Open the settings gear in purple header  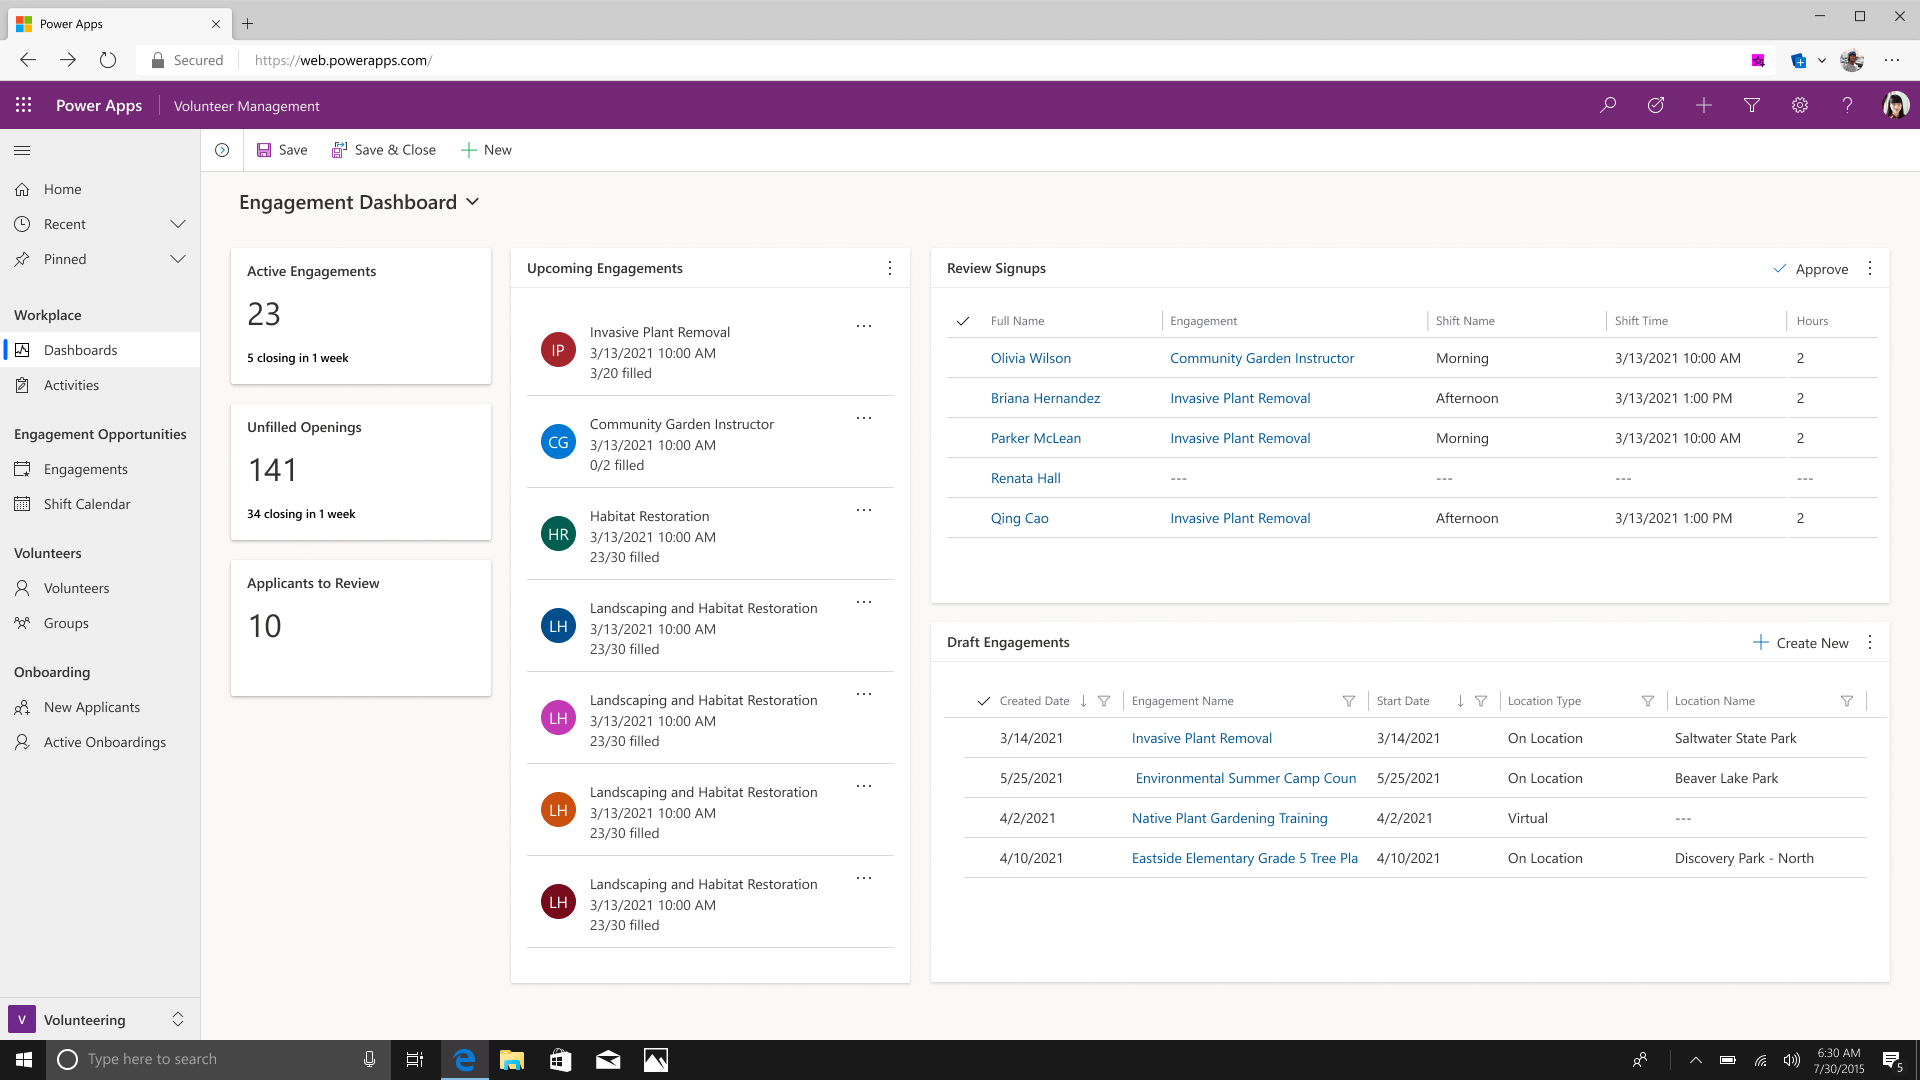click(x=1799, y=105)
